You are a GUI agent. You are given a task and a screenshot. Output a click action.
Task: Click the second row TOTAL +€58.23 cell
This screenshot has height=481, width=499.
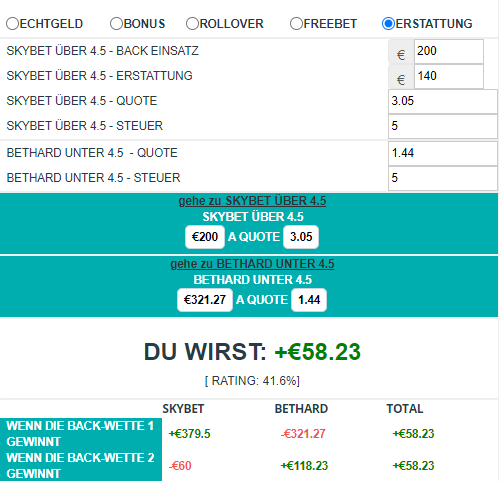tap(413, 466)
